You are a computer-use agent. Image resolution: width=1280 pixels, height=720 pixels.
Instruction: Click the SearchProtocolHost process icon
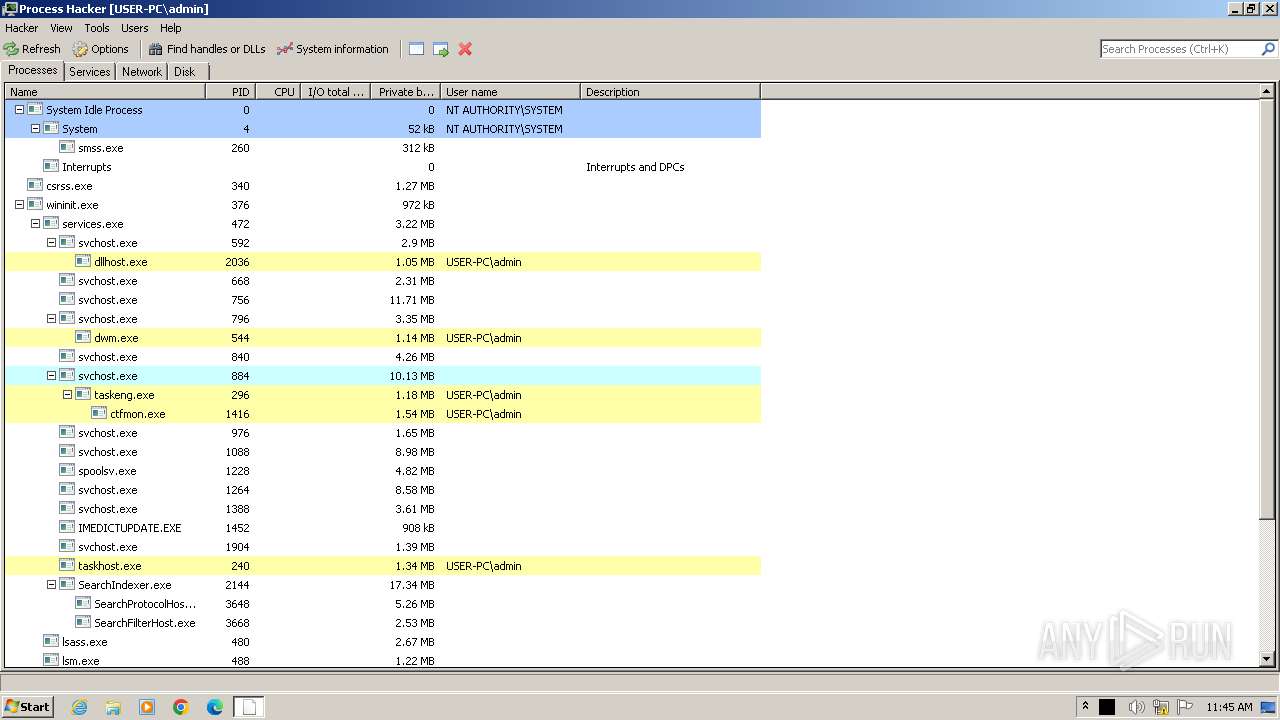(x=83, y=604)
